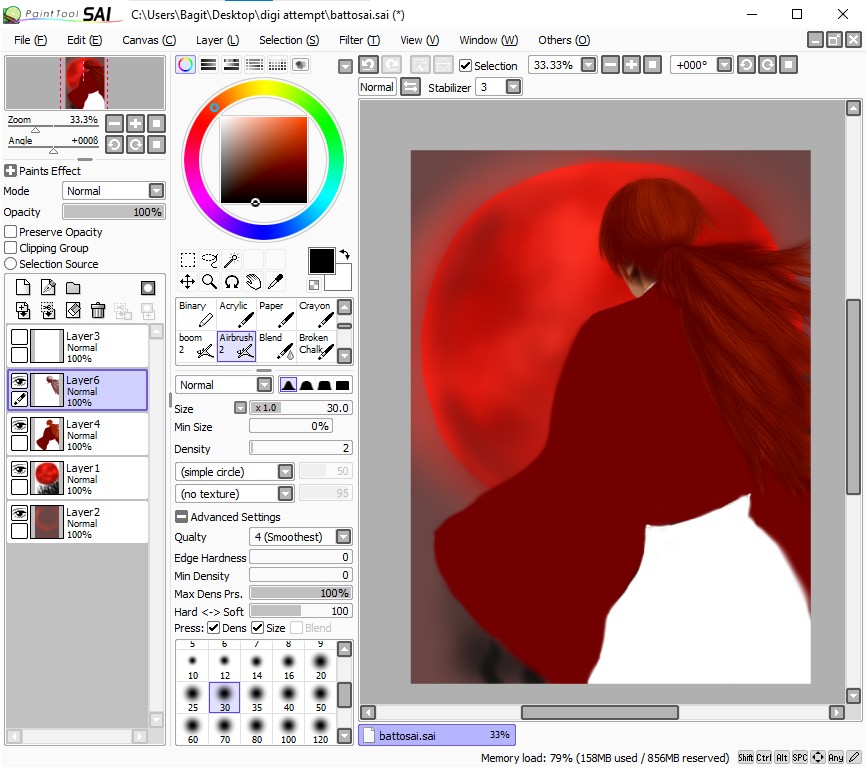Screen dimensions: 867x768
Task: Enable Clipping Group checkbox
Action: pos(11,248)
